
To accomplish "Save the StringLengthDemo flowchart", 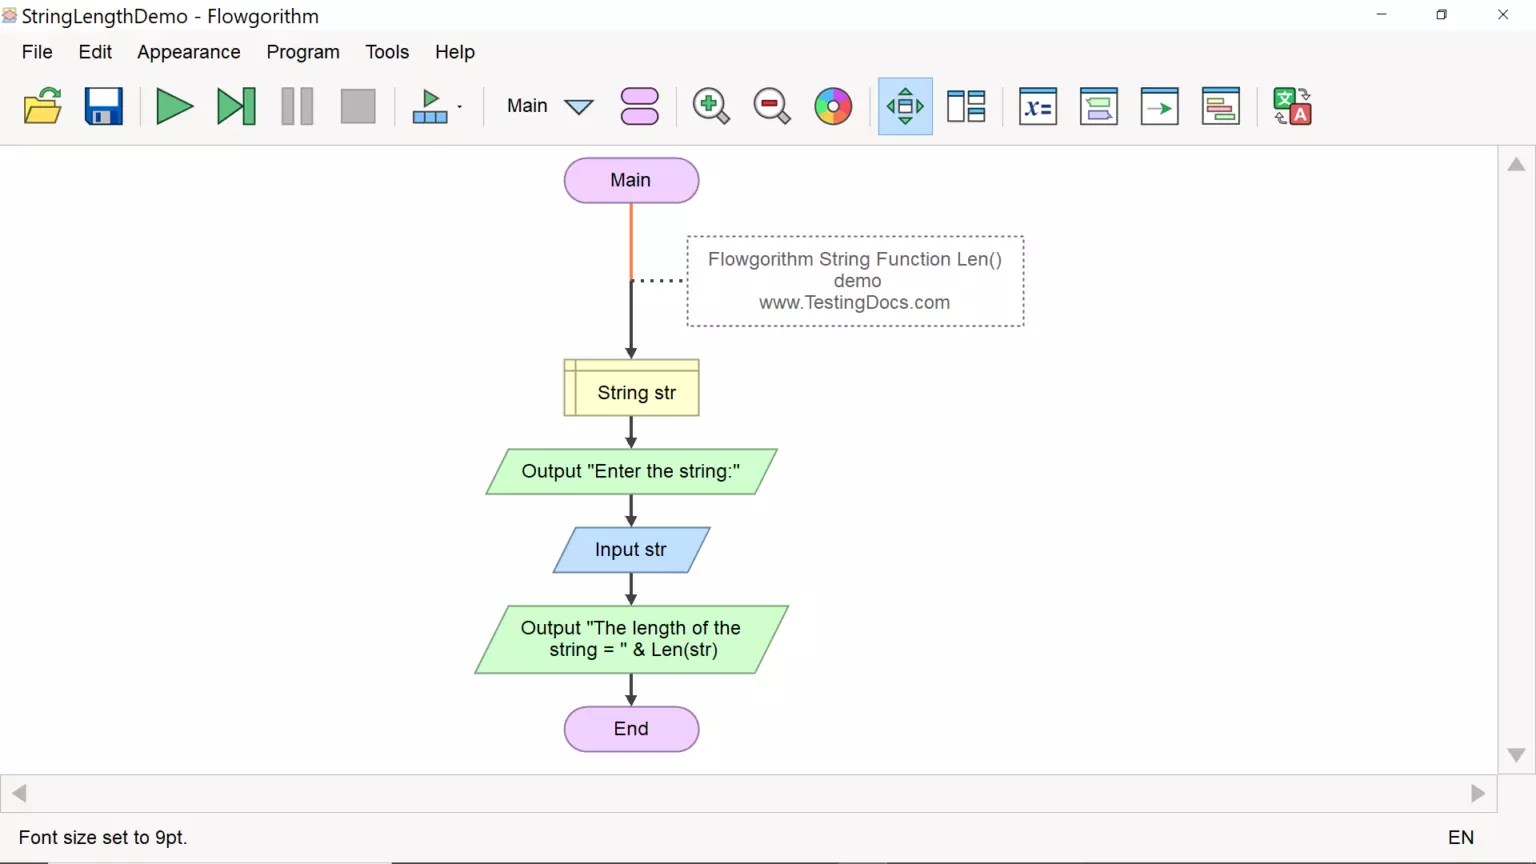I will pos(103,106).
